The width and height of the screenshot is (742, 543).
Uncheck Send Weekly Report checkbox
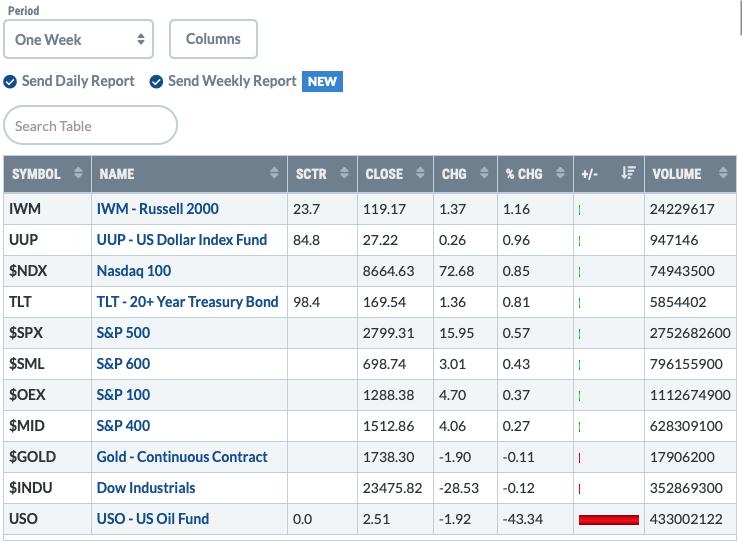(156, 82)
